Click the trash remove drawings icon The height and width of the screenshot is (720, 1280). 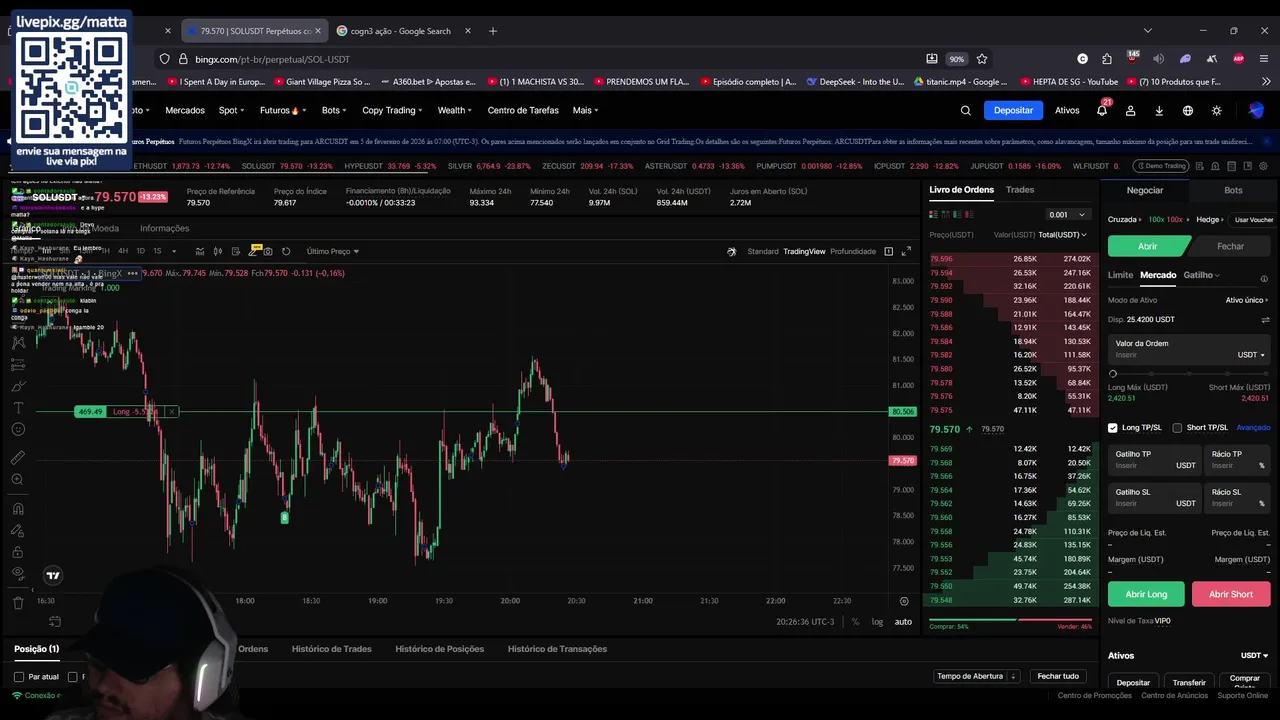pos(18,602)
